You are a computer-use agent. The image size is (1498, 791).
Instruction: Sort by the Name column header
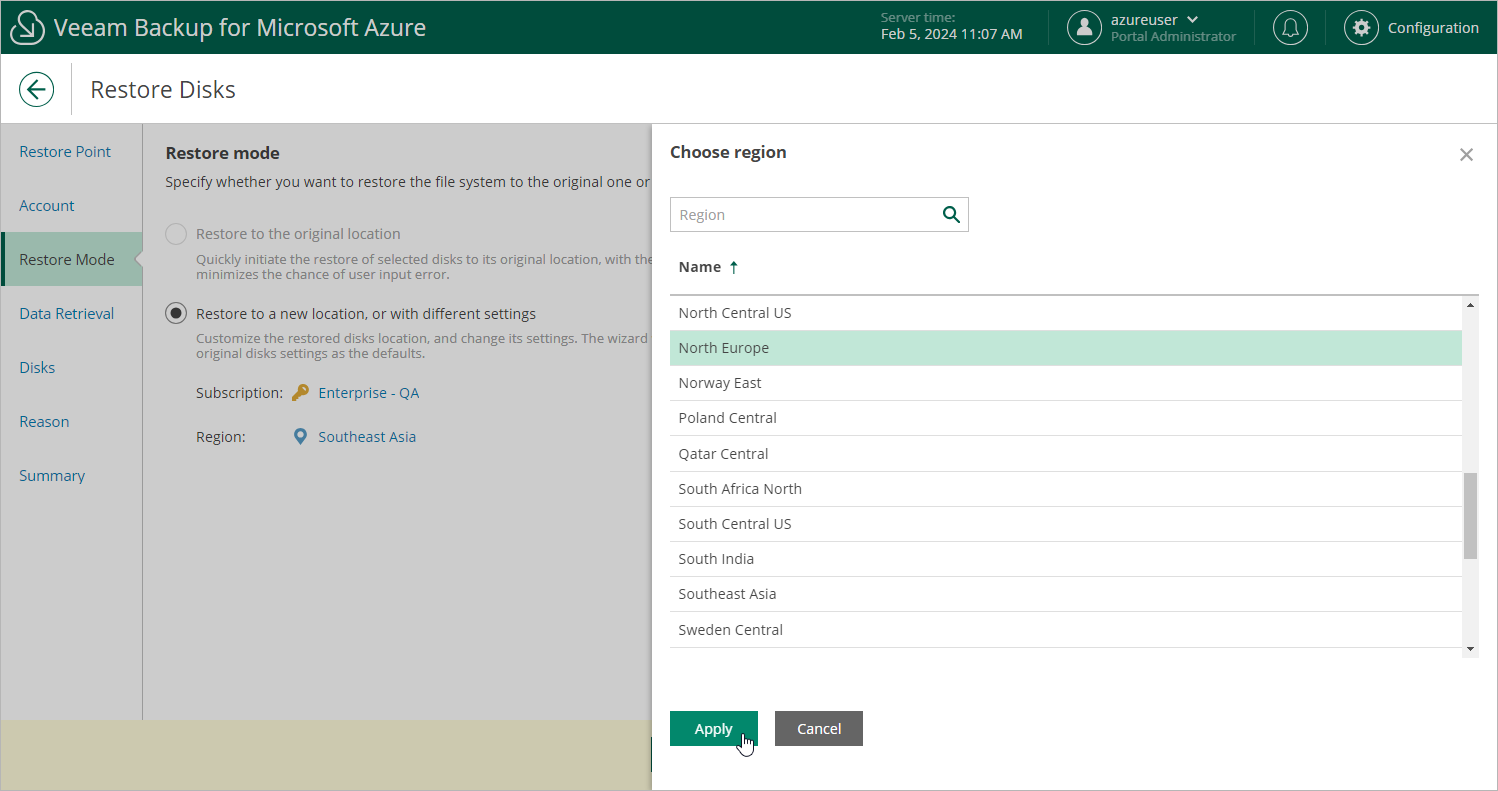pyautogui.click(x=700, y=267)
